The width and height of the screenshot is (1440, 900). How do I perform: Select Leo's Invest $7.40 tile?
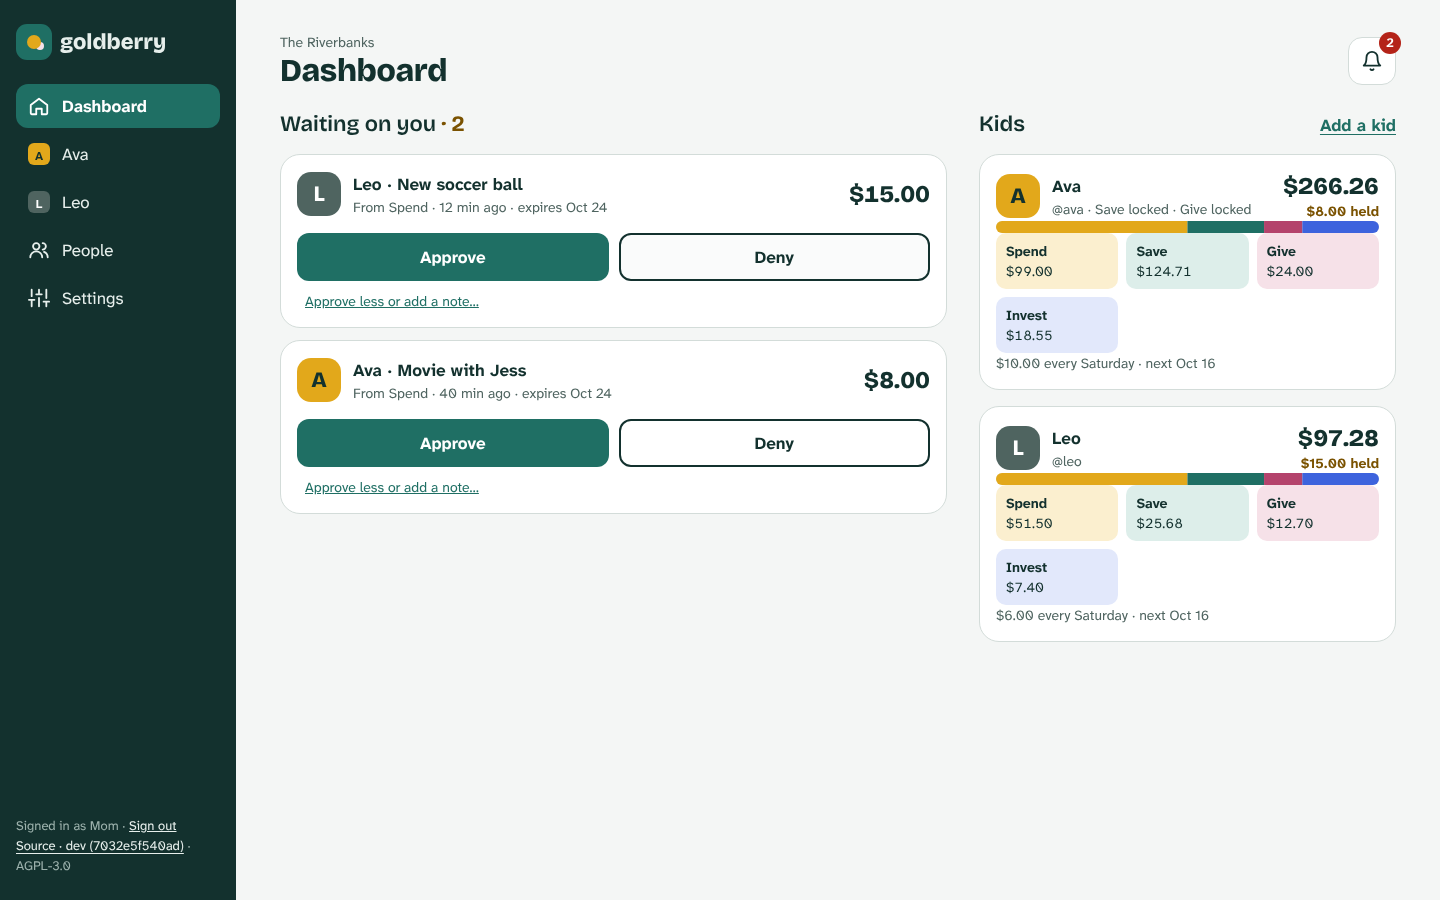(x=1057, y=577)
